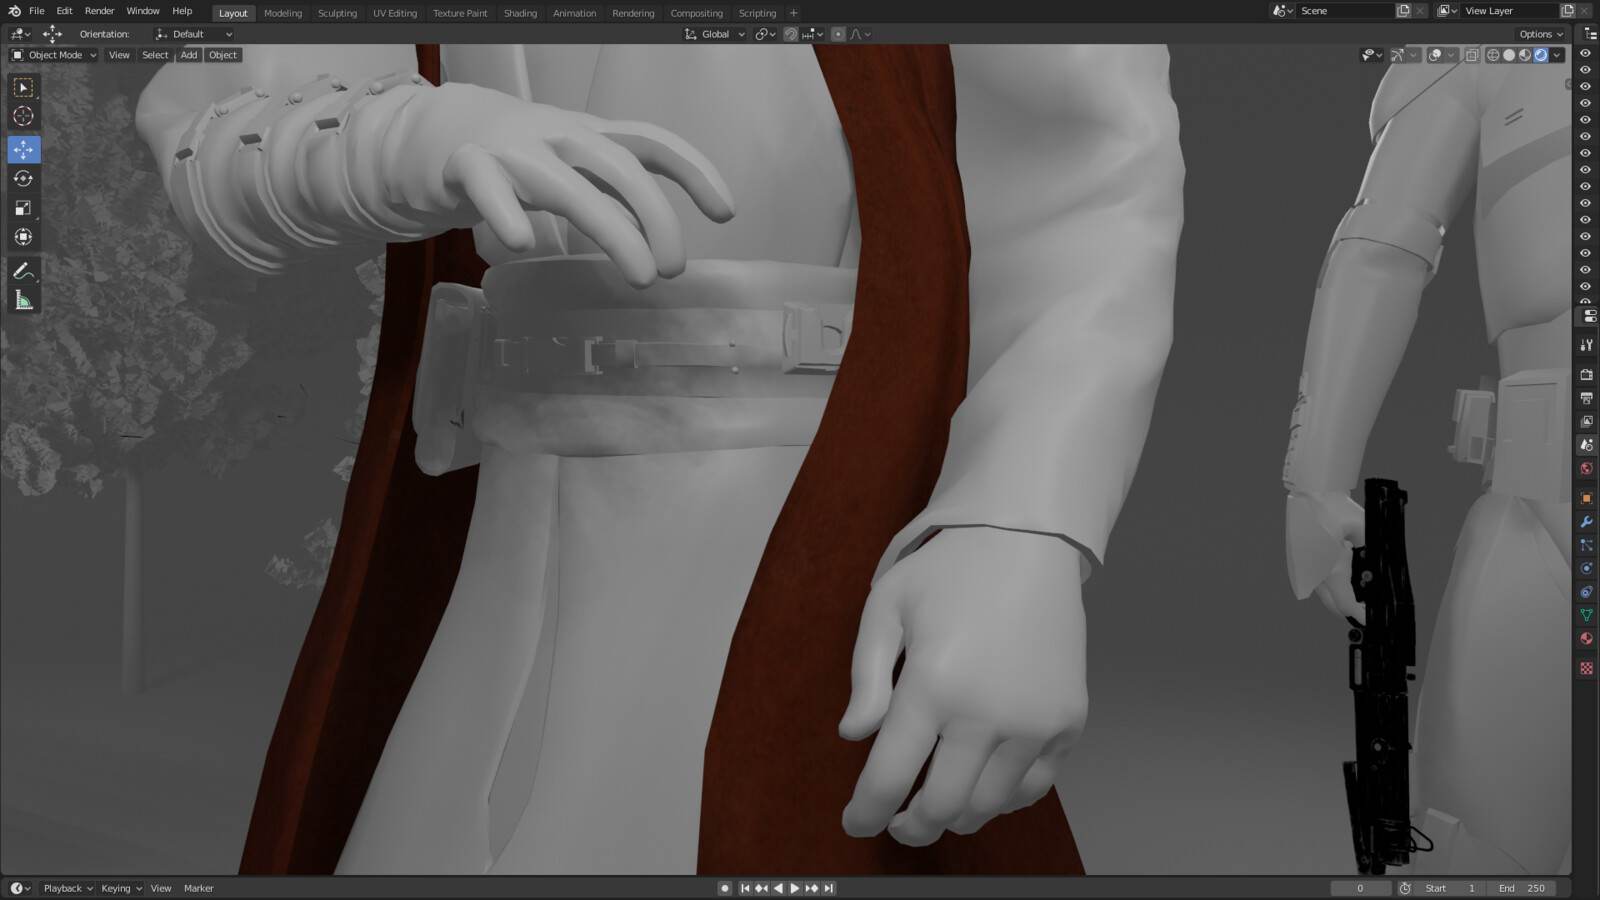Open the Keying dropdown
Image resolution: width=1600 pixels, height=900 pixels.
[x=121, y=888]
